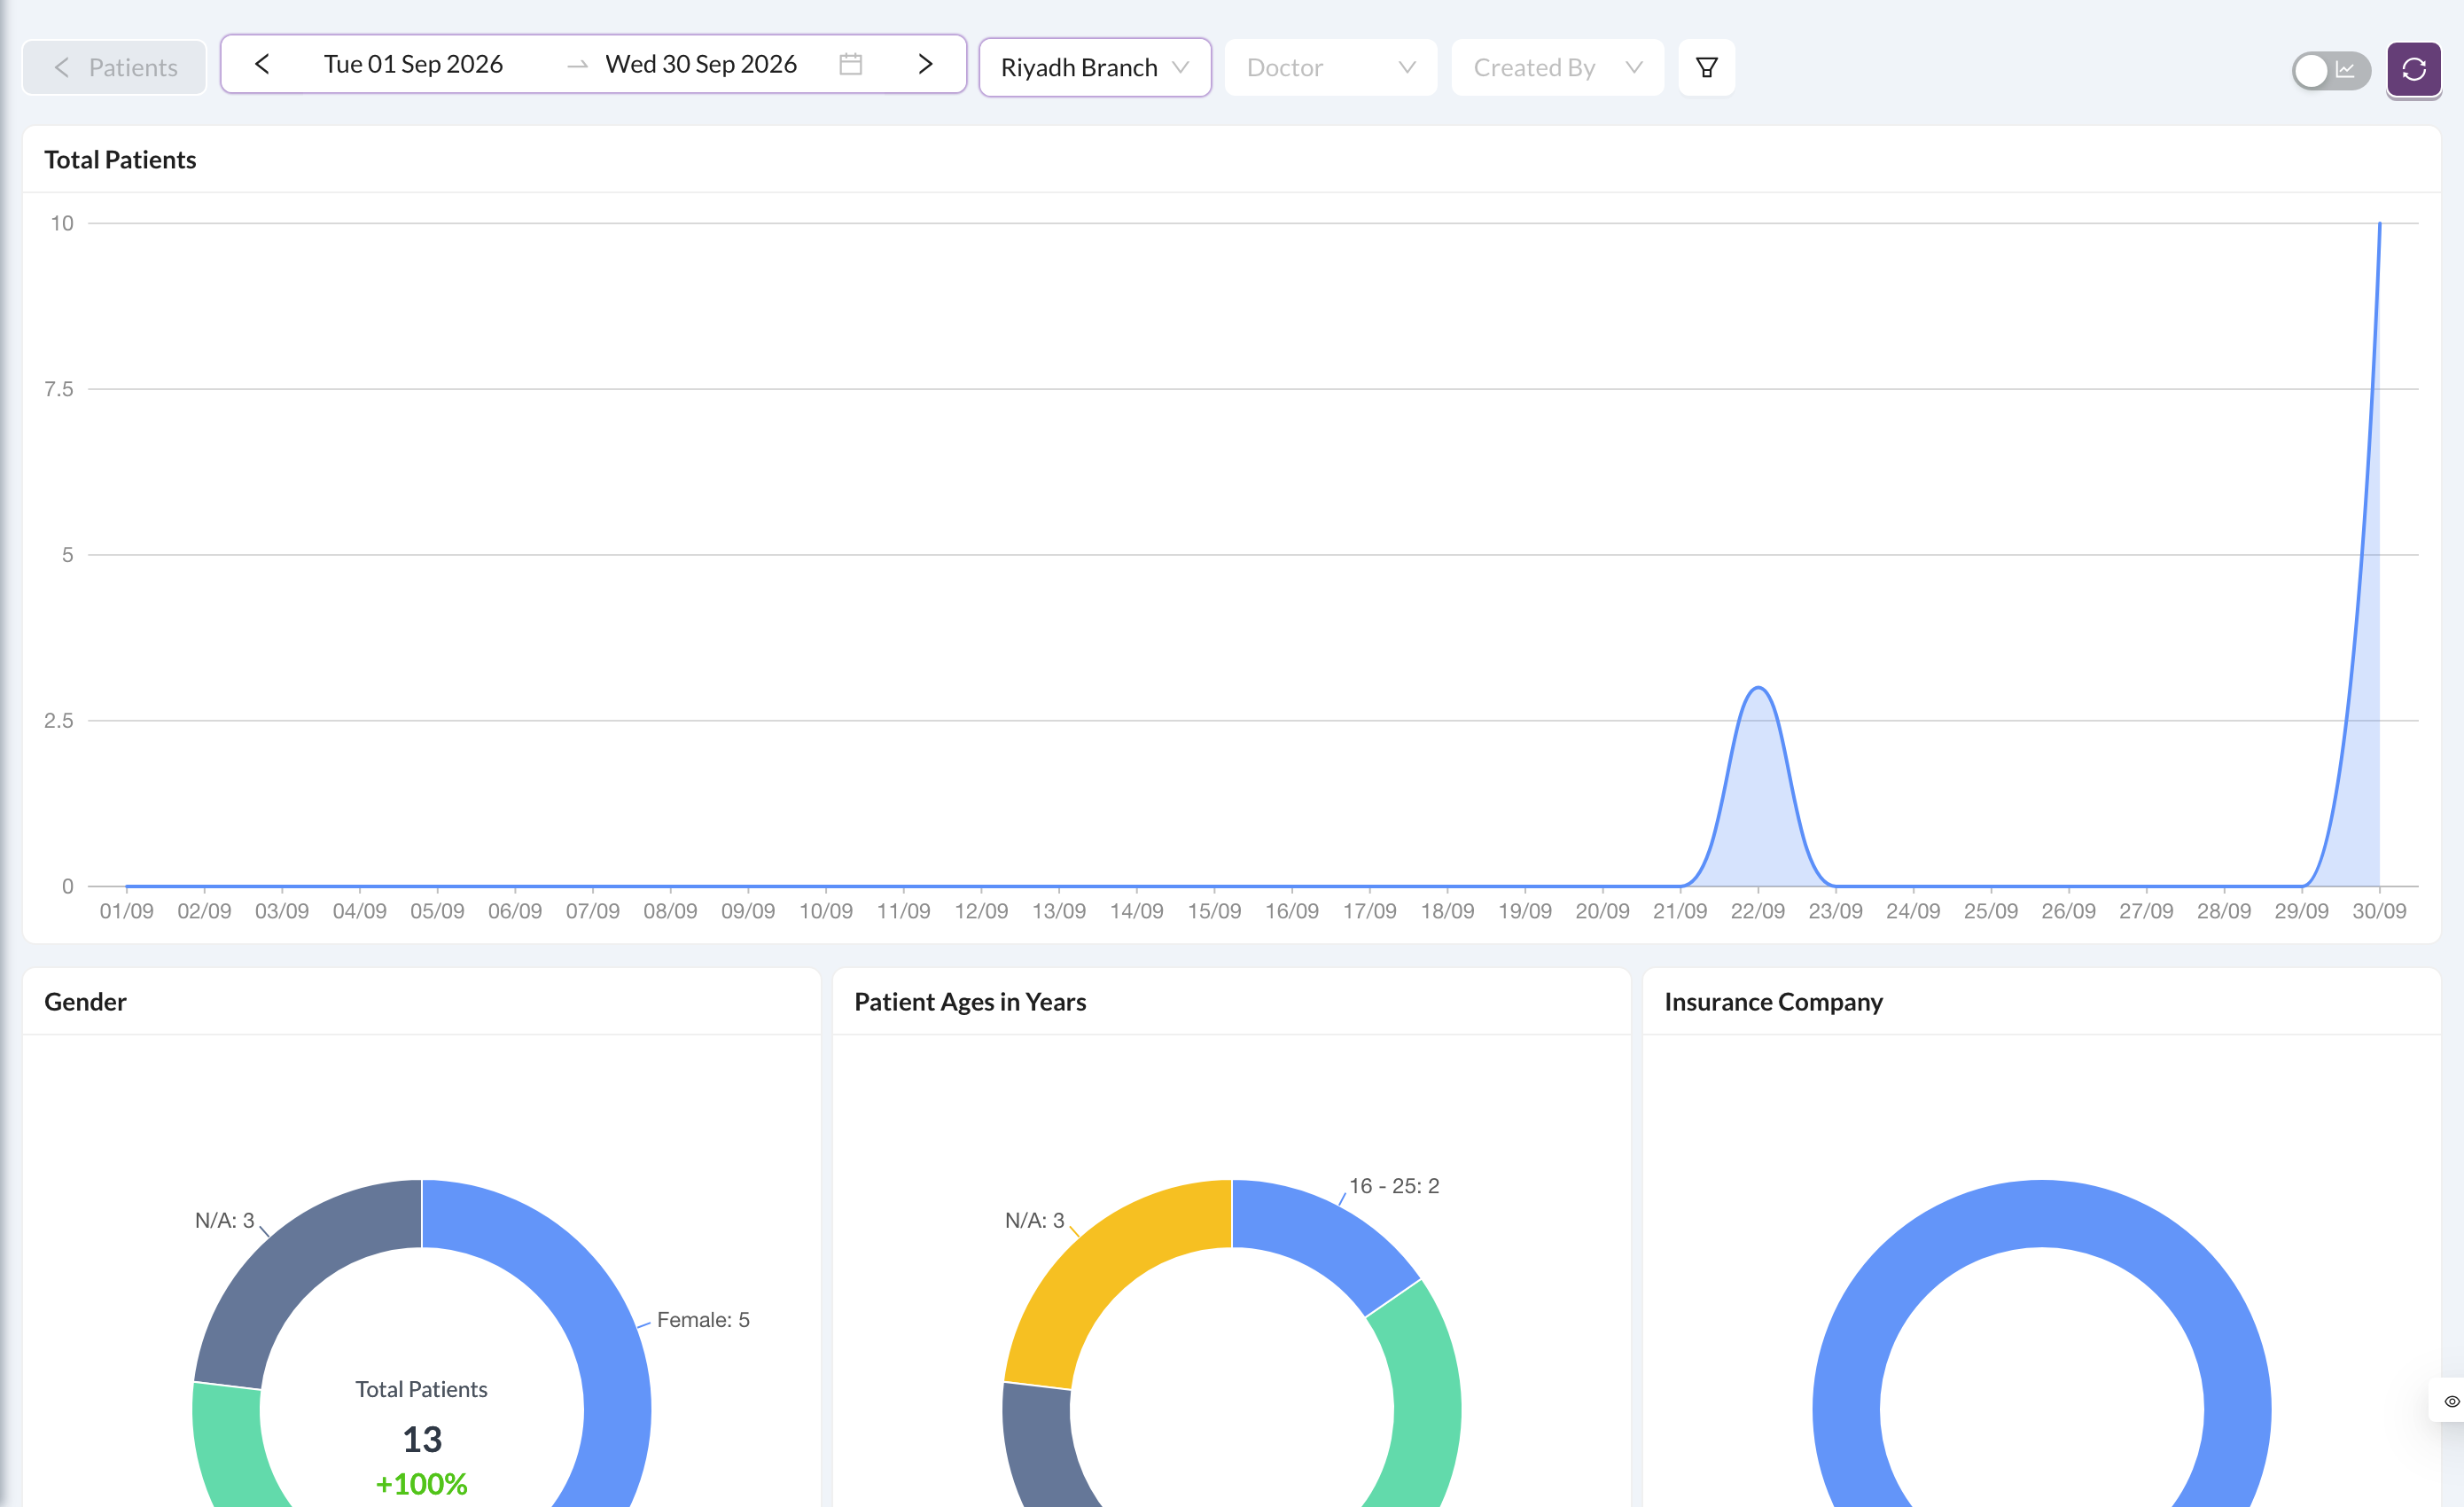Click the eye visibility icon
Image resolution: width=2464 pixels, height=1507 pixels.
[x=2451, y=1401]
